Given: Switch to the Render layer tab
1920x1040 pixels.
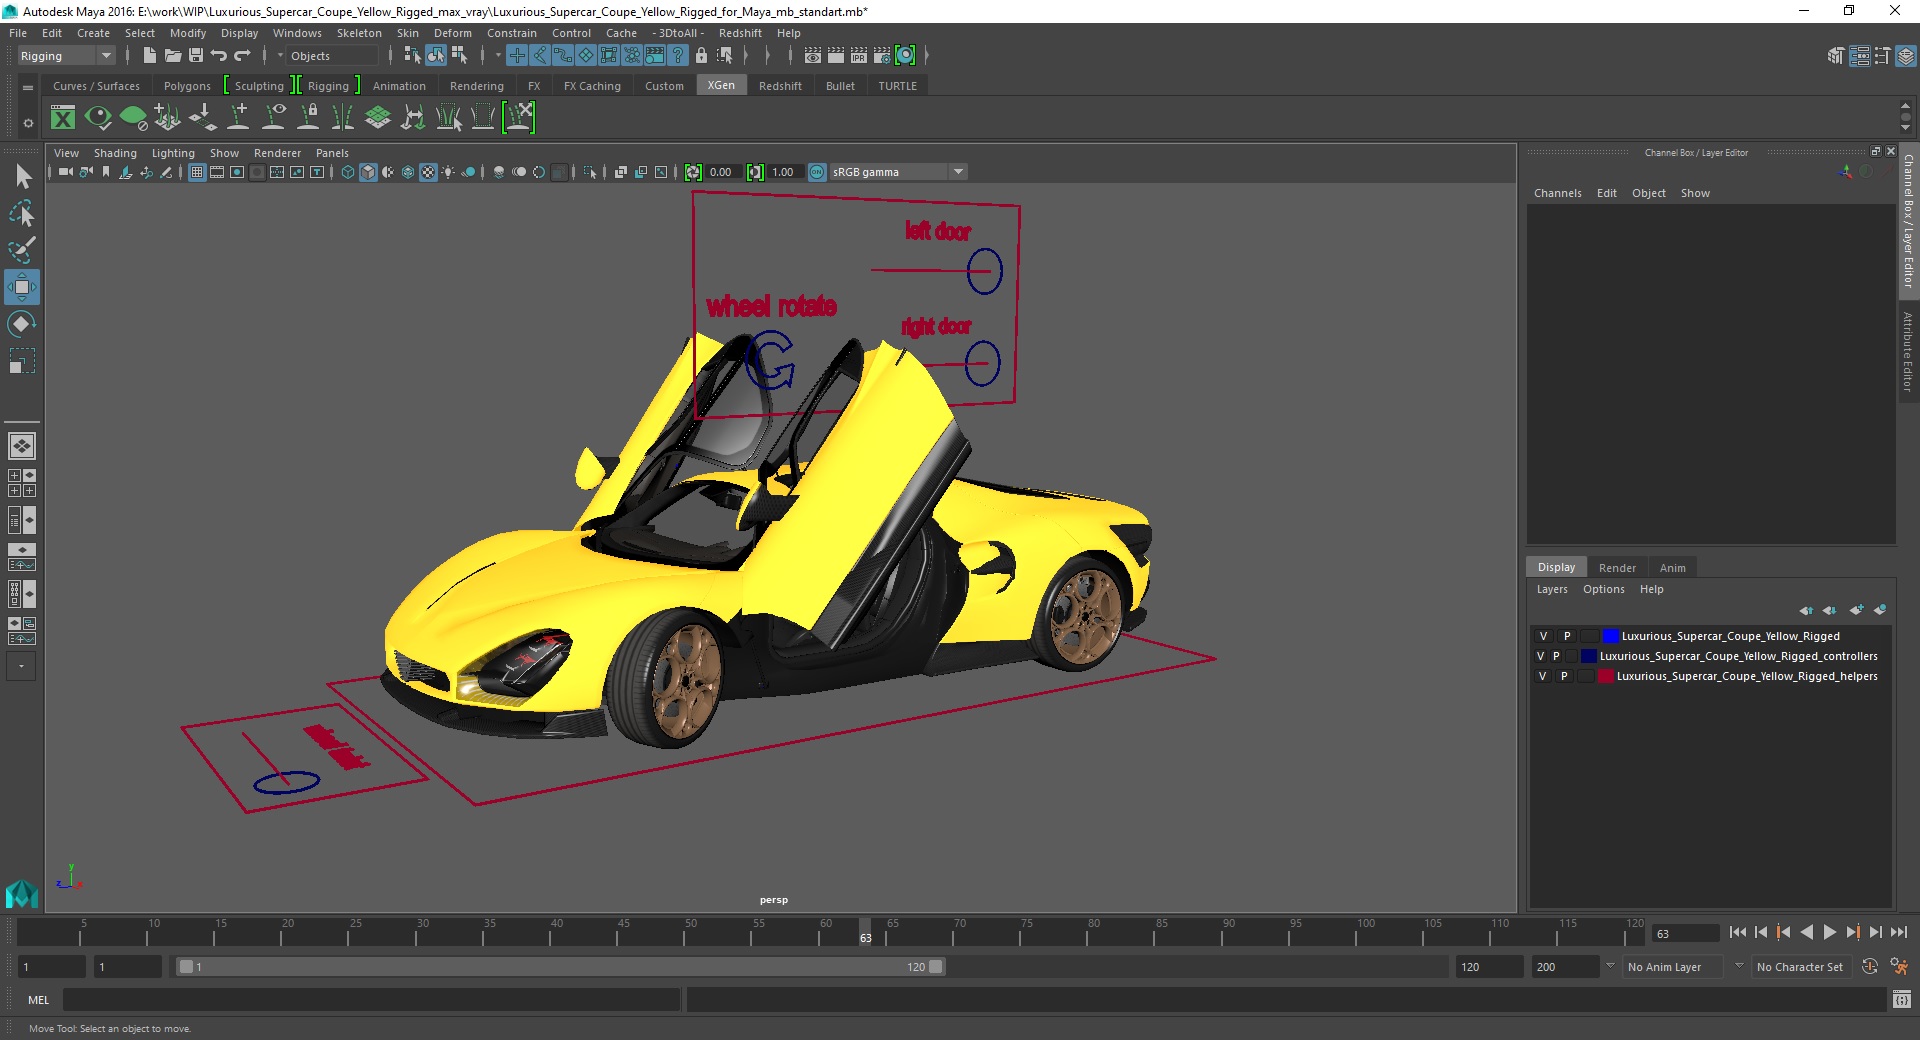Looking at the screenshot, I should tap(1617, 568).
